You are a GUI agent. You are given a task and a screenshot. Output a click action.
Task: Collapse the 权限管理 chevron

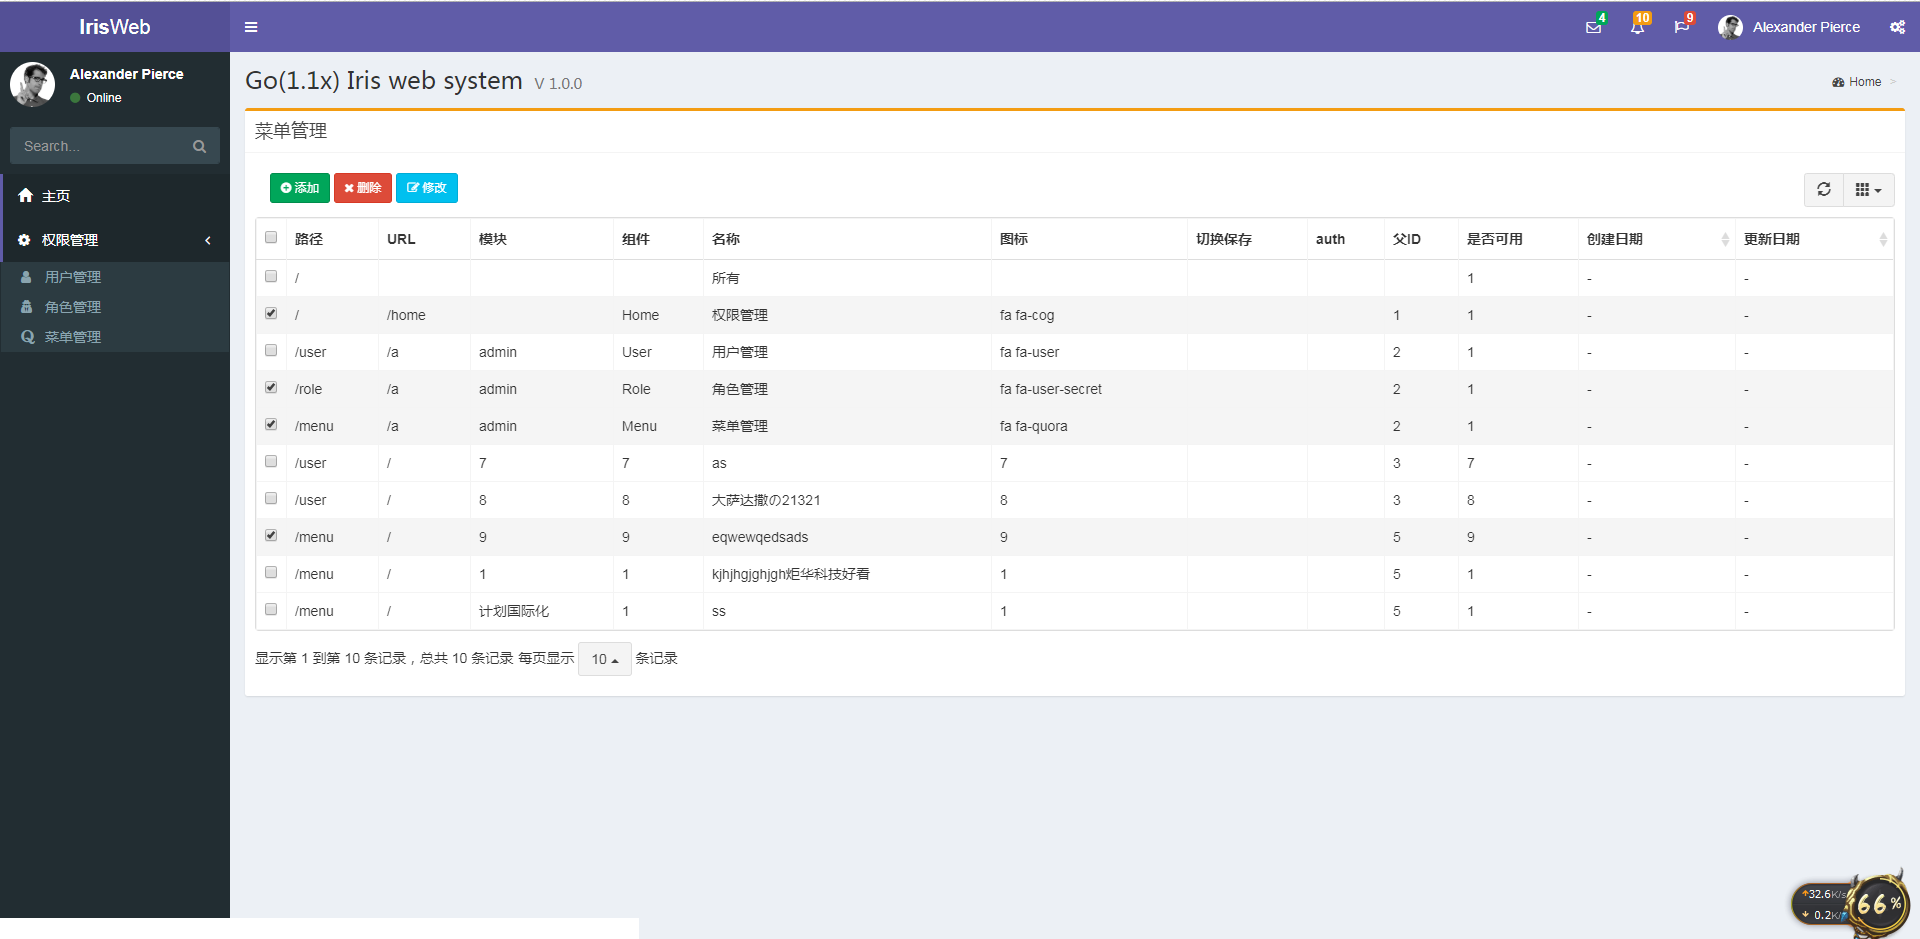[x=208, y=240]
